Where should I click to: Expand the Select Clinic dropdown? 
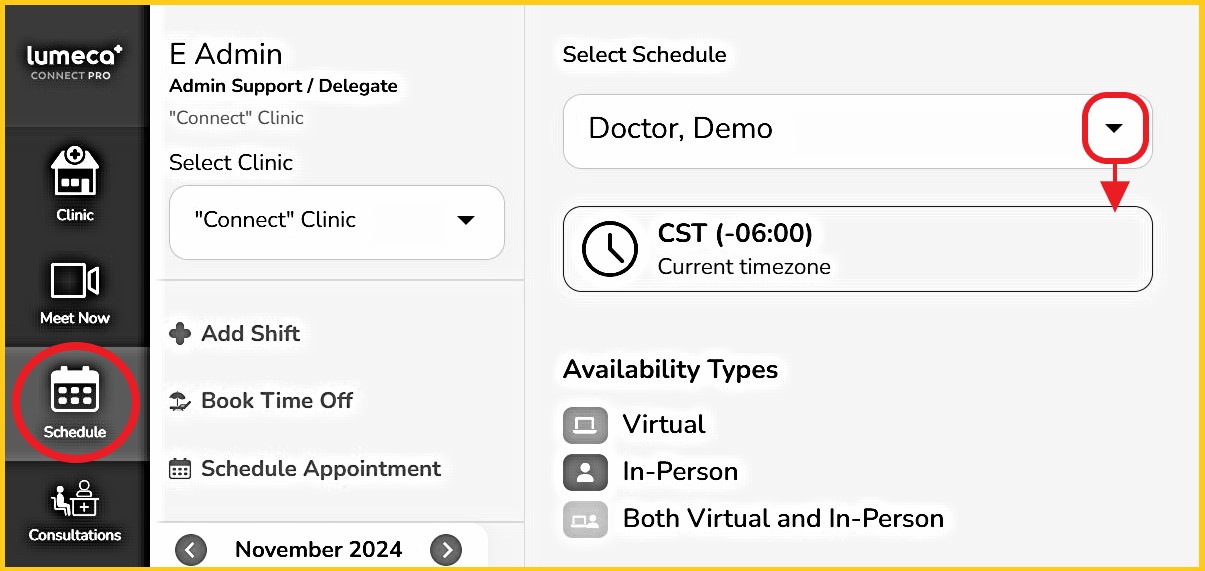click(x=465, y=221)
